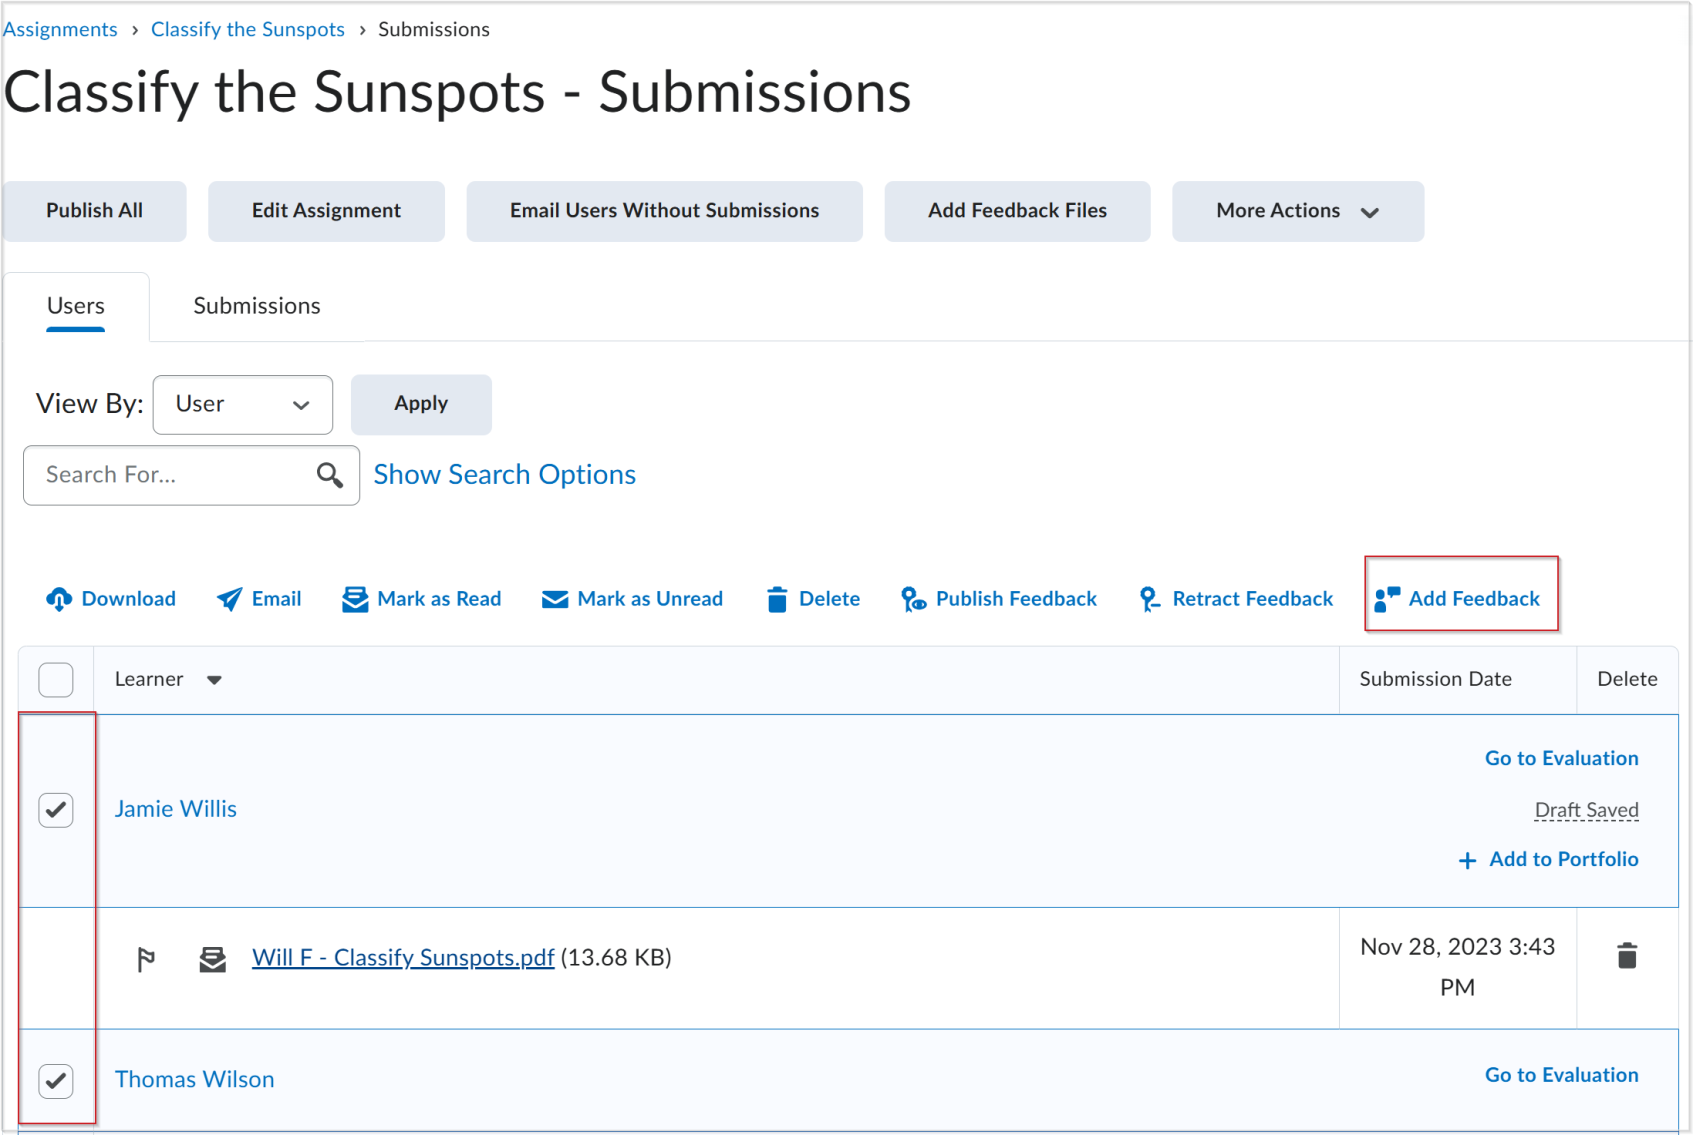Click the search magnifying glass icon
Viewport: 1693px width, 1135px height.
330,475
